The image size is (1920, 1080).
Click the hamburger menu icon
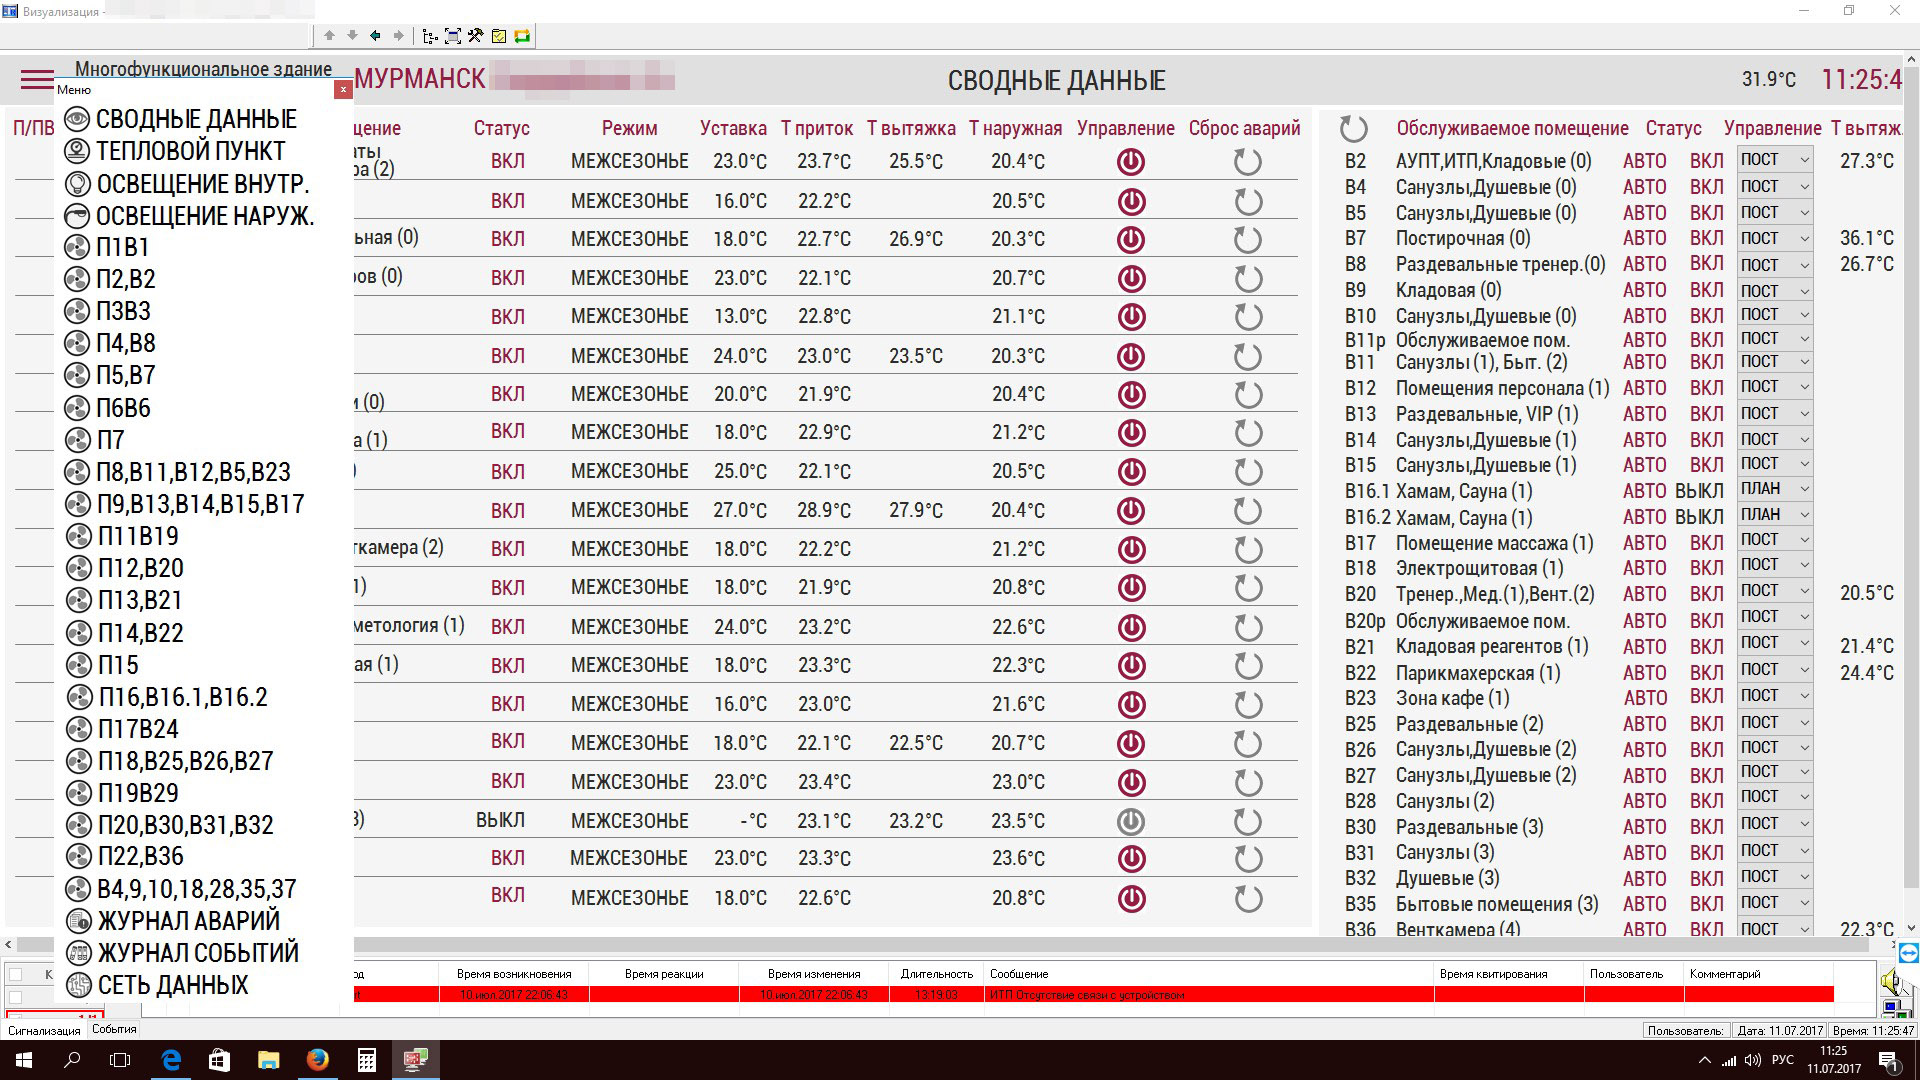coord(36,79)
